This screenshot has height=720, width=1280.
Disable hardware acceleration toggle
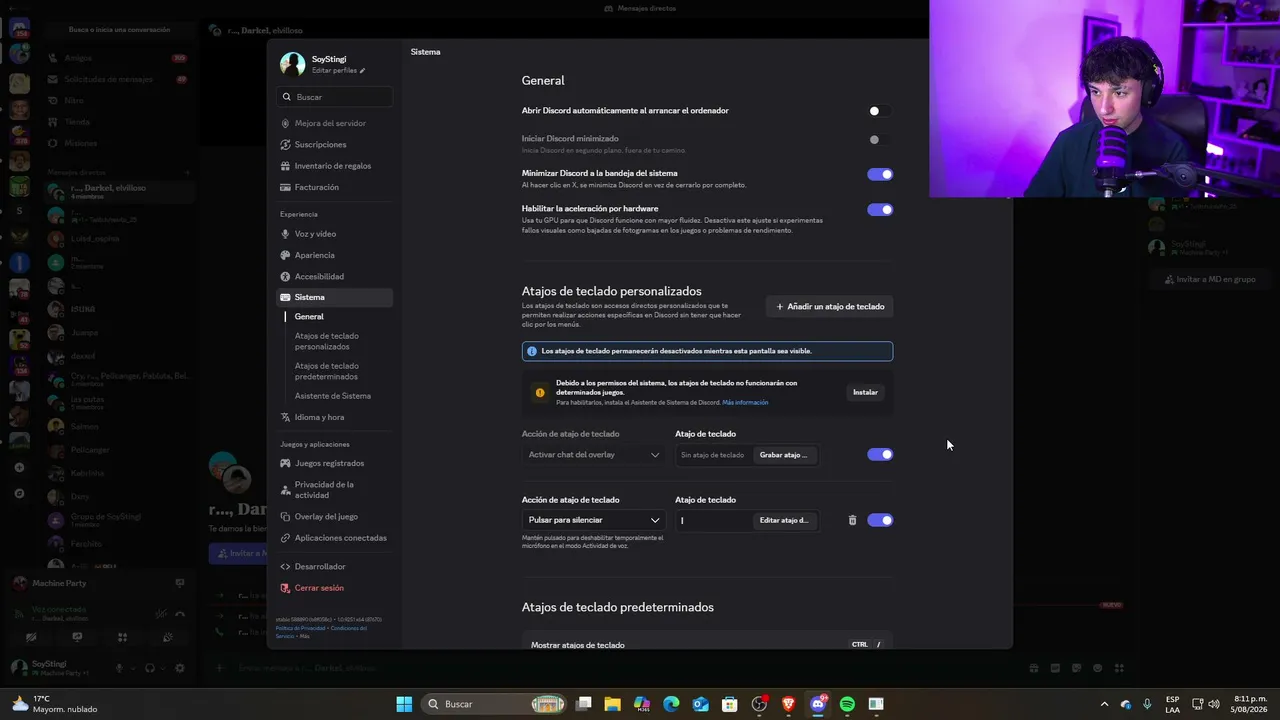point(880,210)
